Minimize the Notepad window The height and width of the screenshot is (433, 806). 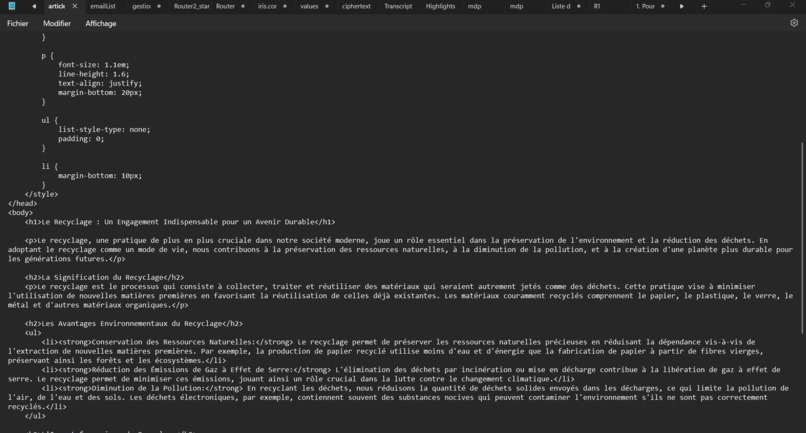(x=743, y=5)
